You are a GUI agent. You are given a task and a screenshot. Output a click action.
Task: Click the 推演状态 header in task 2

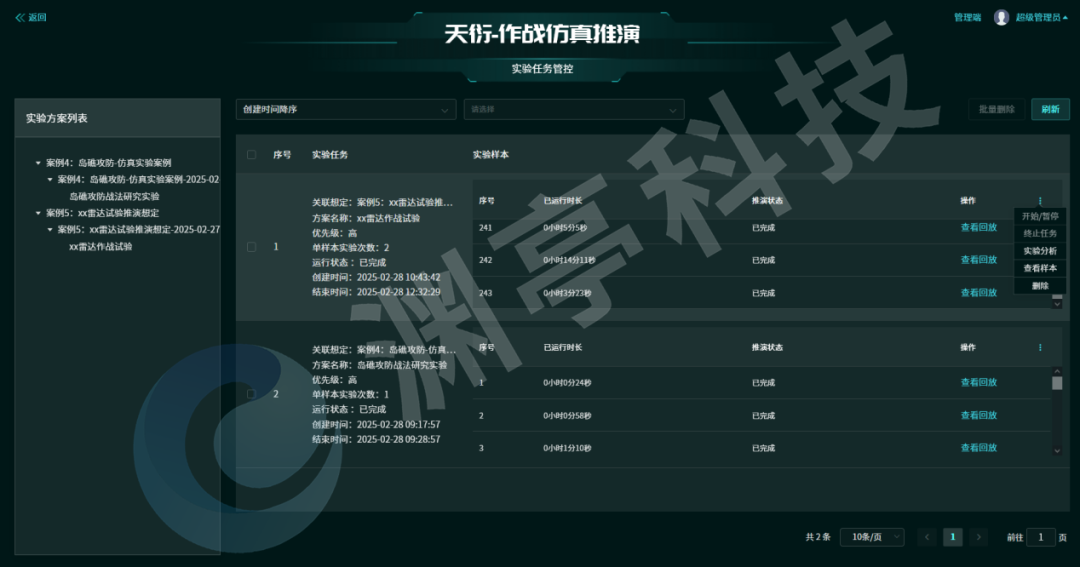point(767,347)
